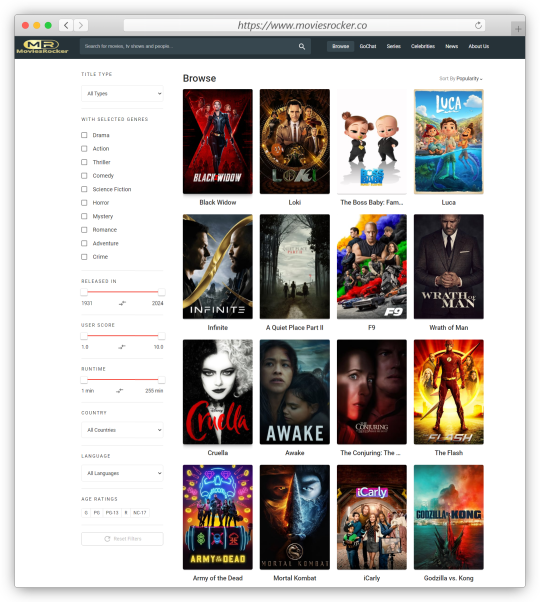Open the All Countries dropdown

tap(122, 430)
